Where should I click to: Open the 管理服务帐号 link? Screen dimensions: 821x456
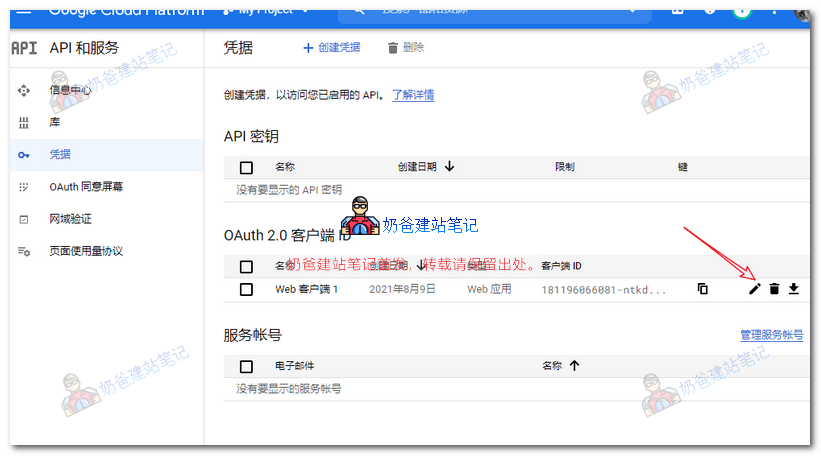(x=771, y=335)
